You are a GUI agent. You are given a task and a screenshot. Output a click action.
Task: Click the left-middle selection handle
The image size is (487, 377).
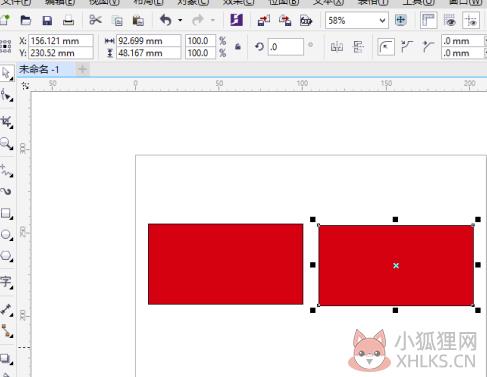point(313,265)
